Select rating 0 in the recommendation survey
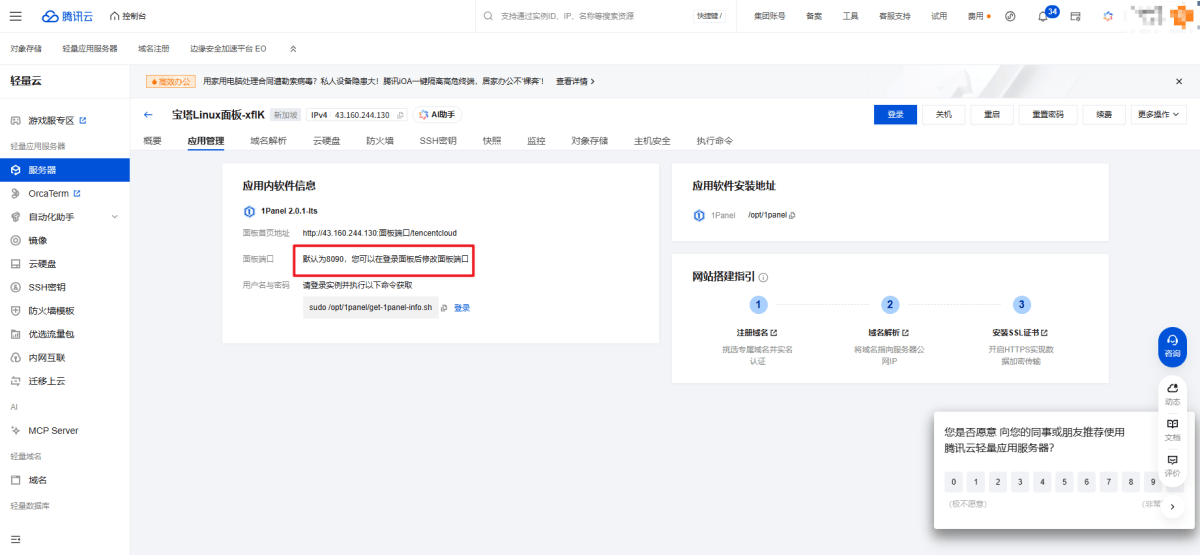 [955, 482]
